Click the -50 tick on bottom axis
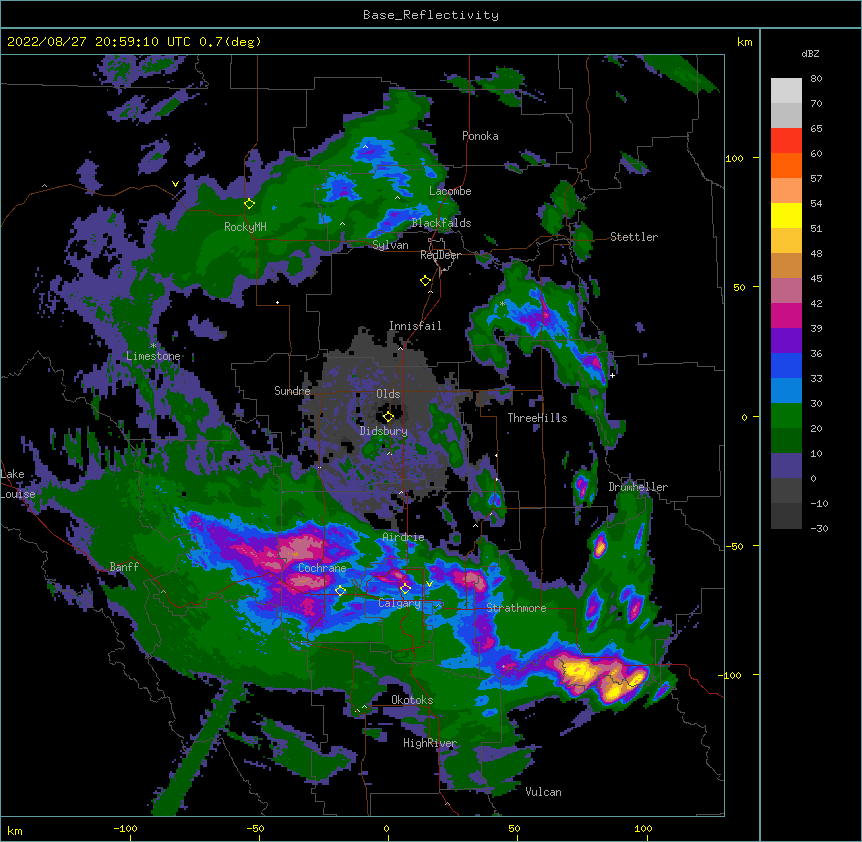 click(255, 828)
